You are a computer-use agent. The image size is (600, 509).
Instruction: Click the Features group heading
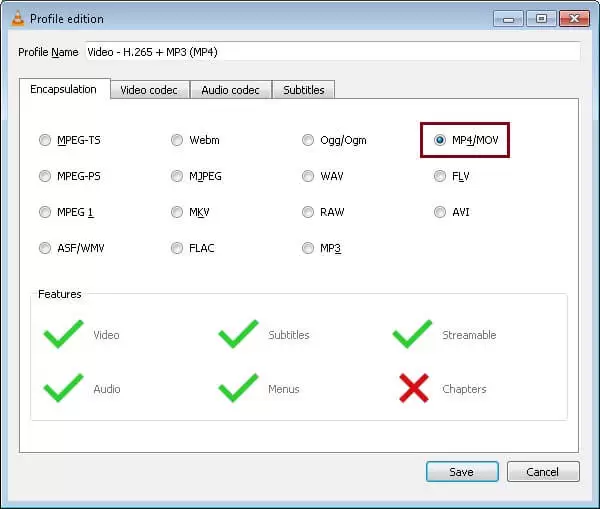coord(60,294)
